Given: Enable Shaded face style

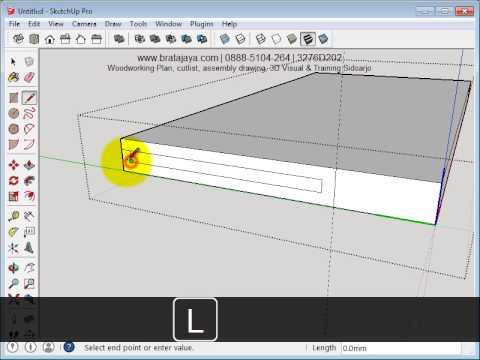Looking at the screenshot, I should tap(292, 39).
